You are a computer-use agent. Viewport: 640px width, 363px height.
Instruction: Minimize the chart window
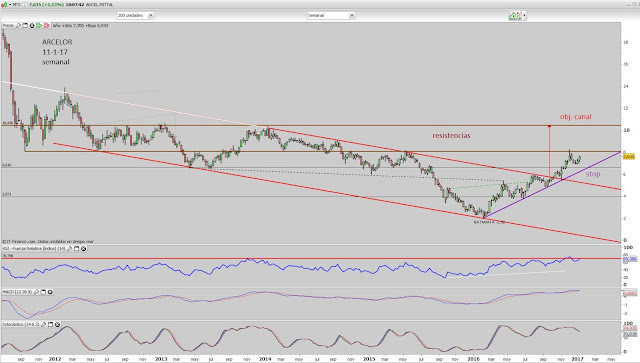click(629, 4)
